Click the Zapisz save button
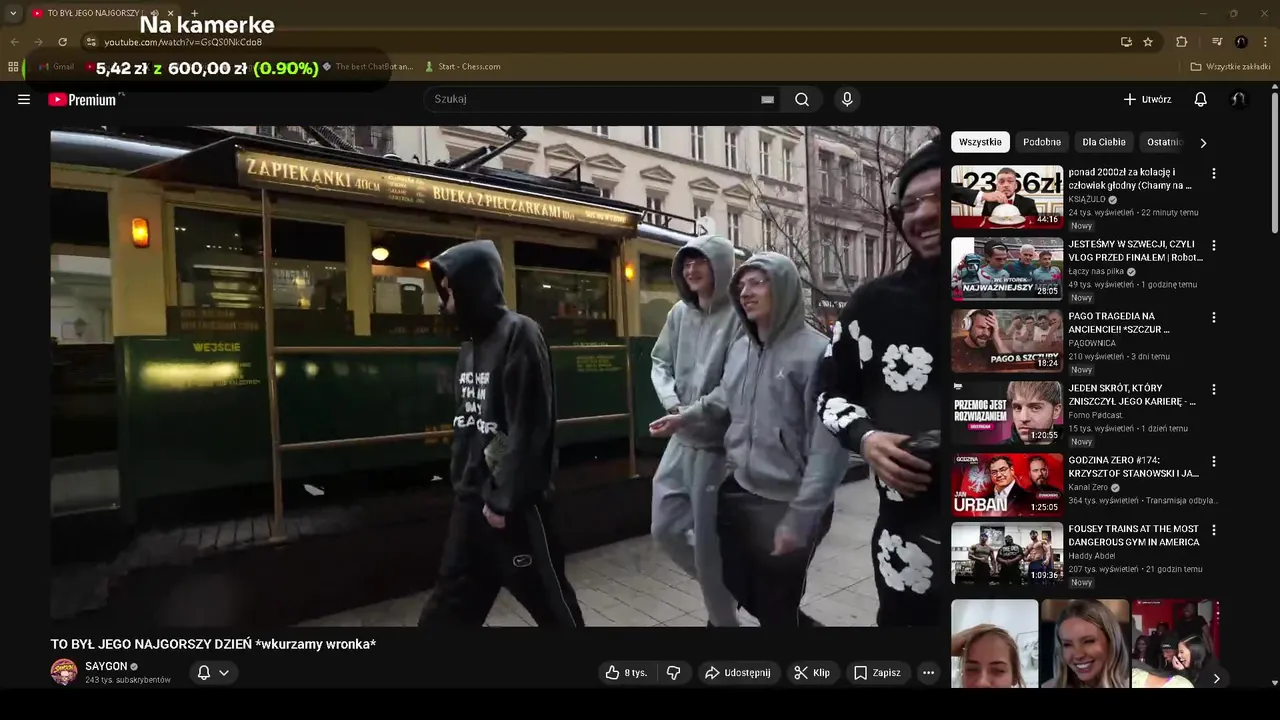This screenshot has width=1280, height=720. coord(877,673)
